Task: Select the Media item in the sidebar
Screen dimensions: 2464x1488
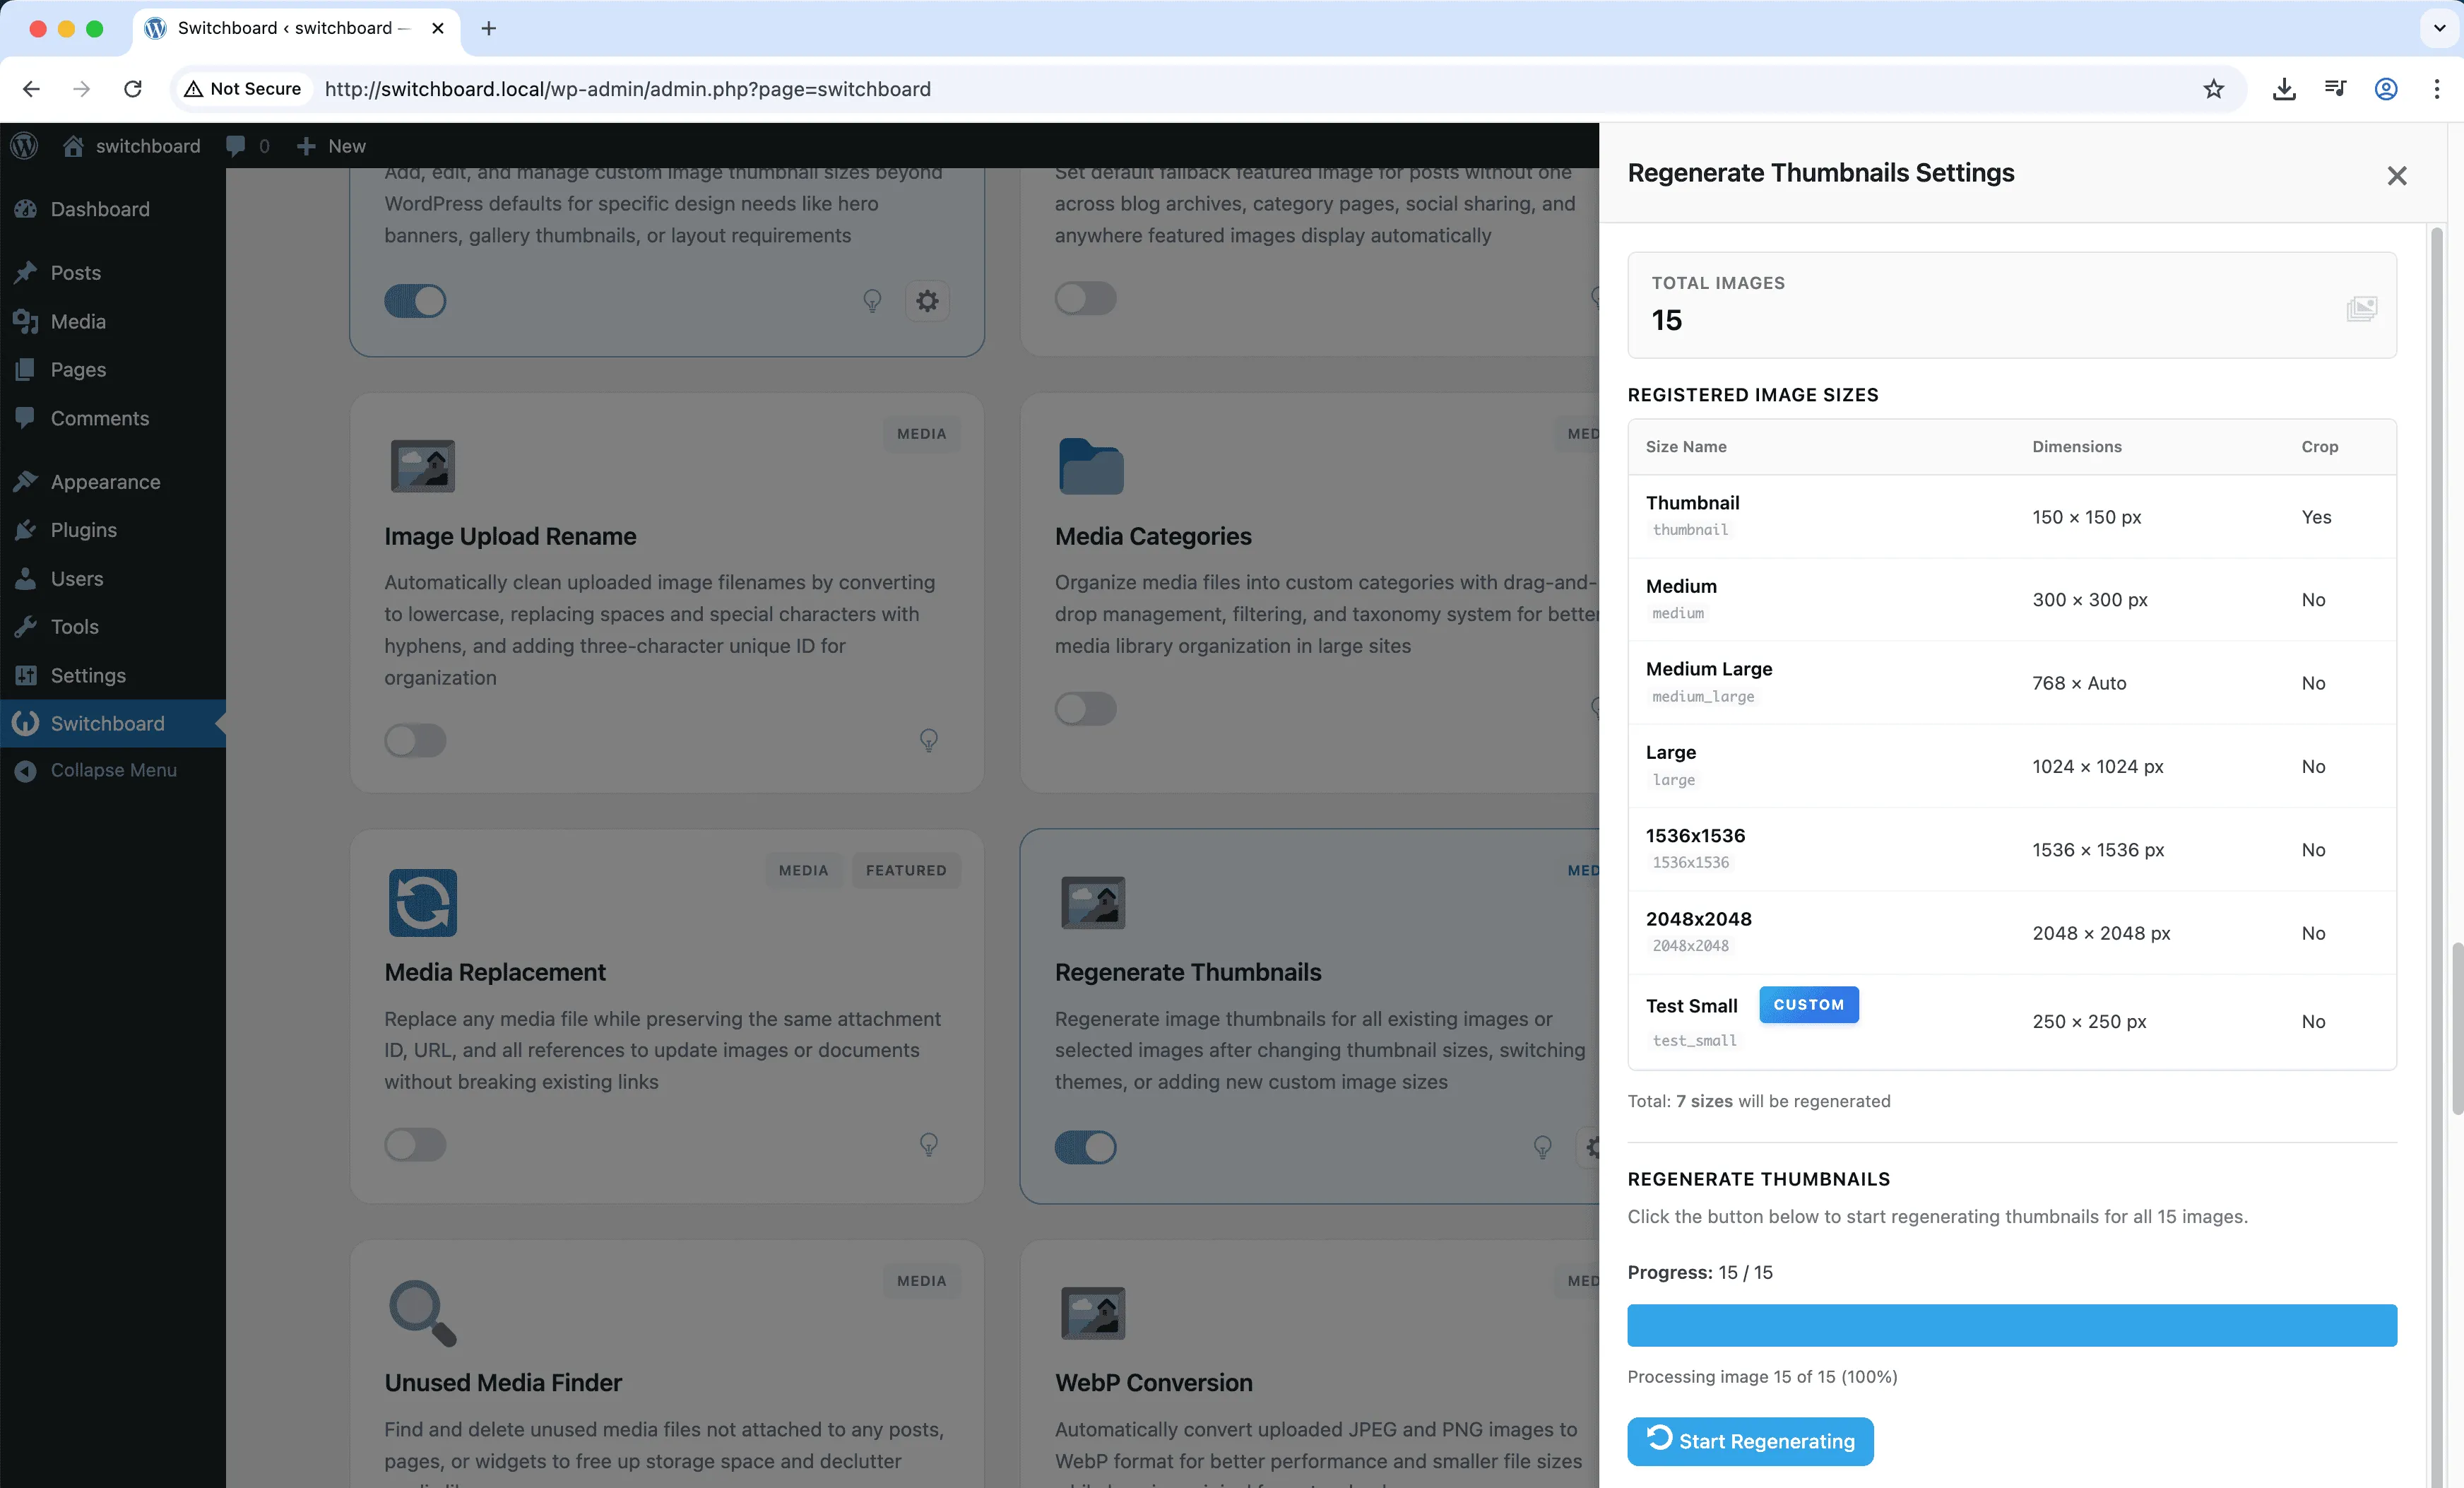Action: click(x=78, y=322)
